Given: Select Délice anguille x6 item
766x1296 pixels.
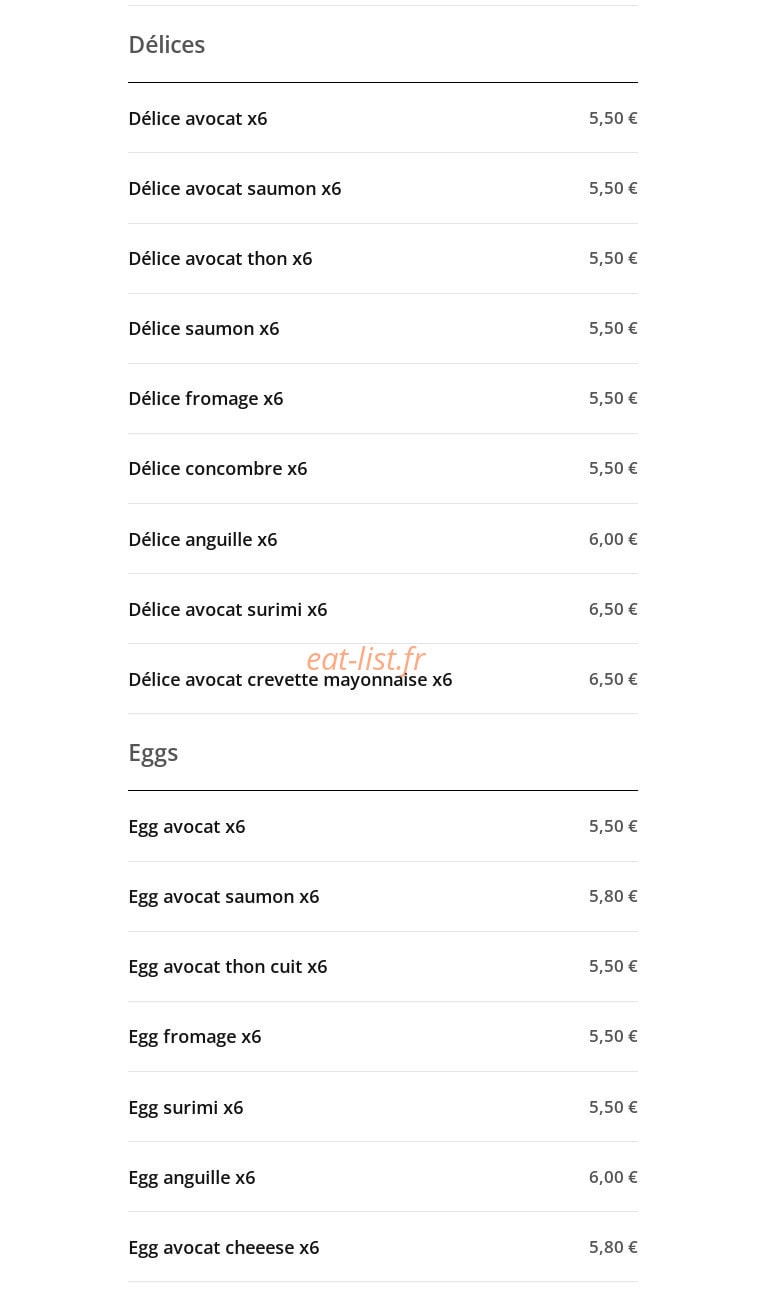Looking at the screenshot, I should click(383, 539).
